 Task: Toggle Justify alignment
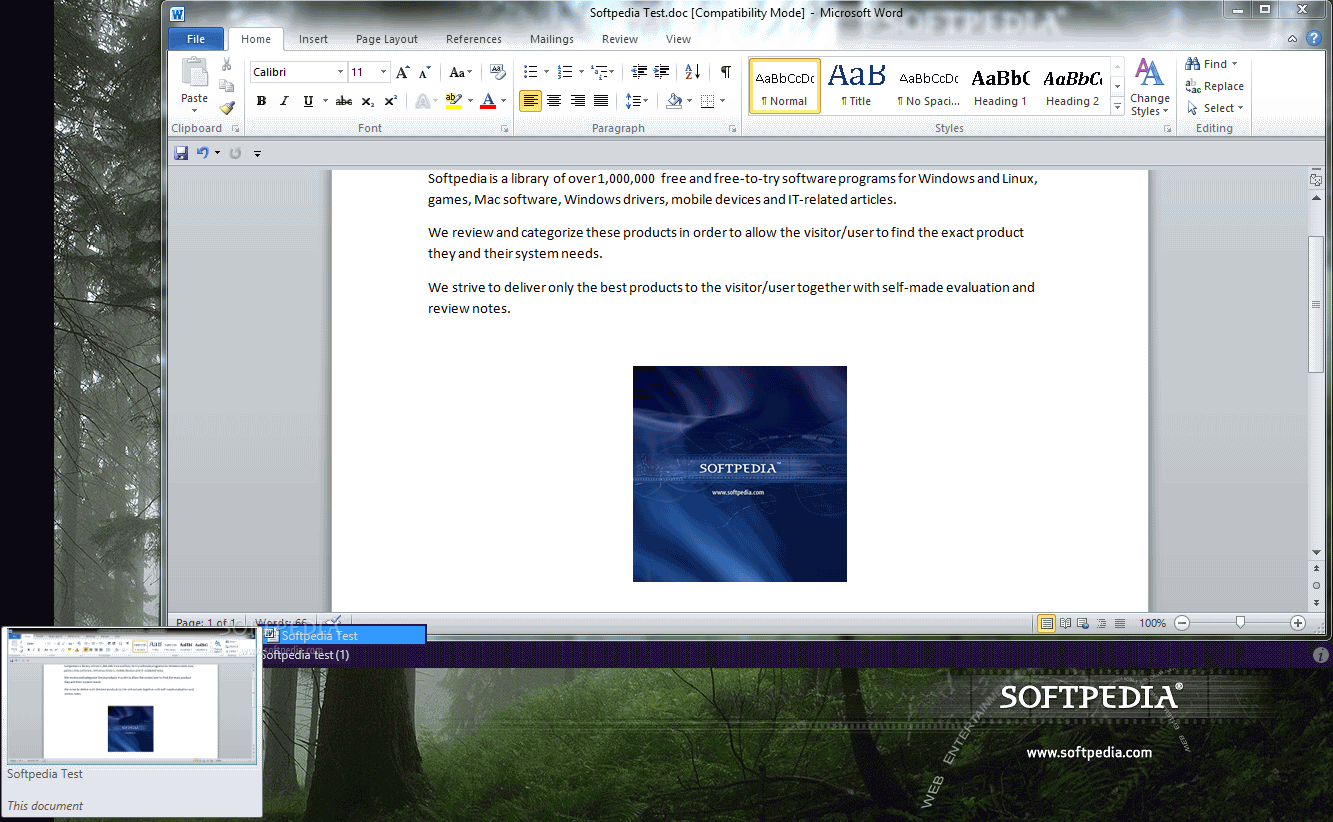(601, 101)
